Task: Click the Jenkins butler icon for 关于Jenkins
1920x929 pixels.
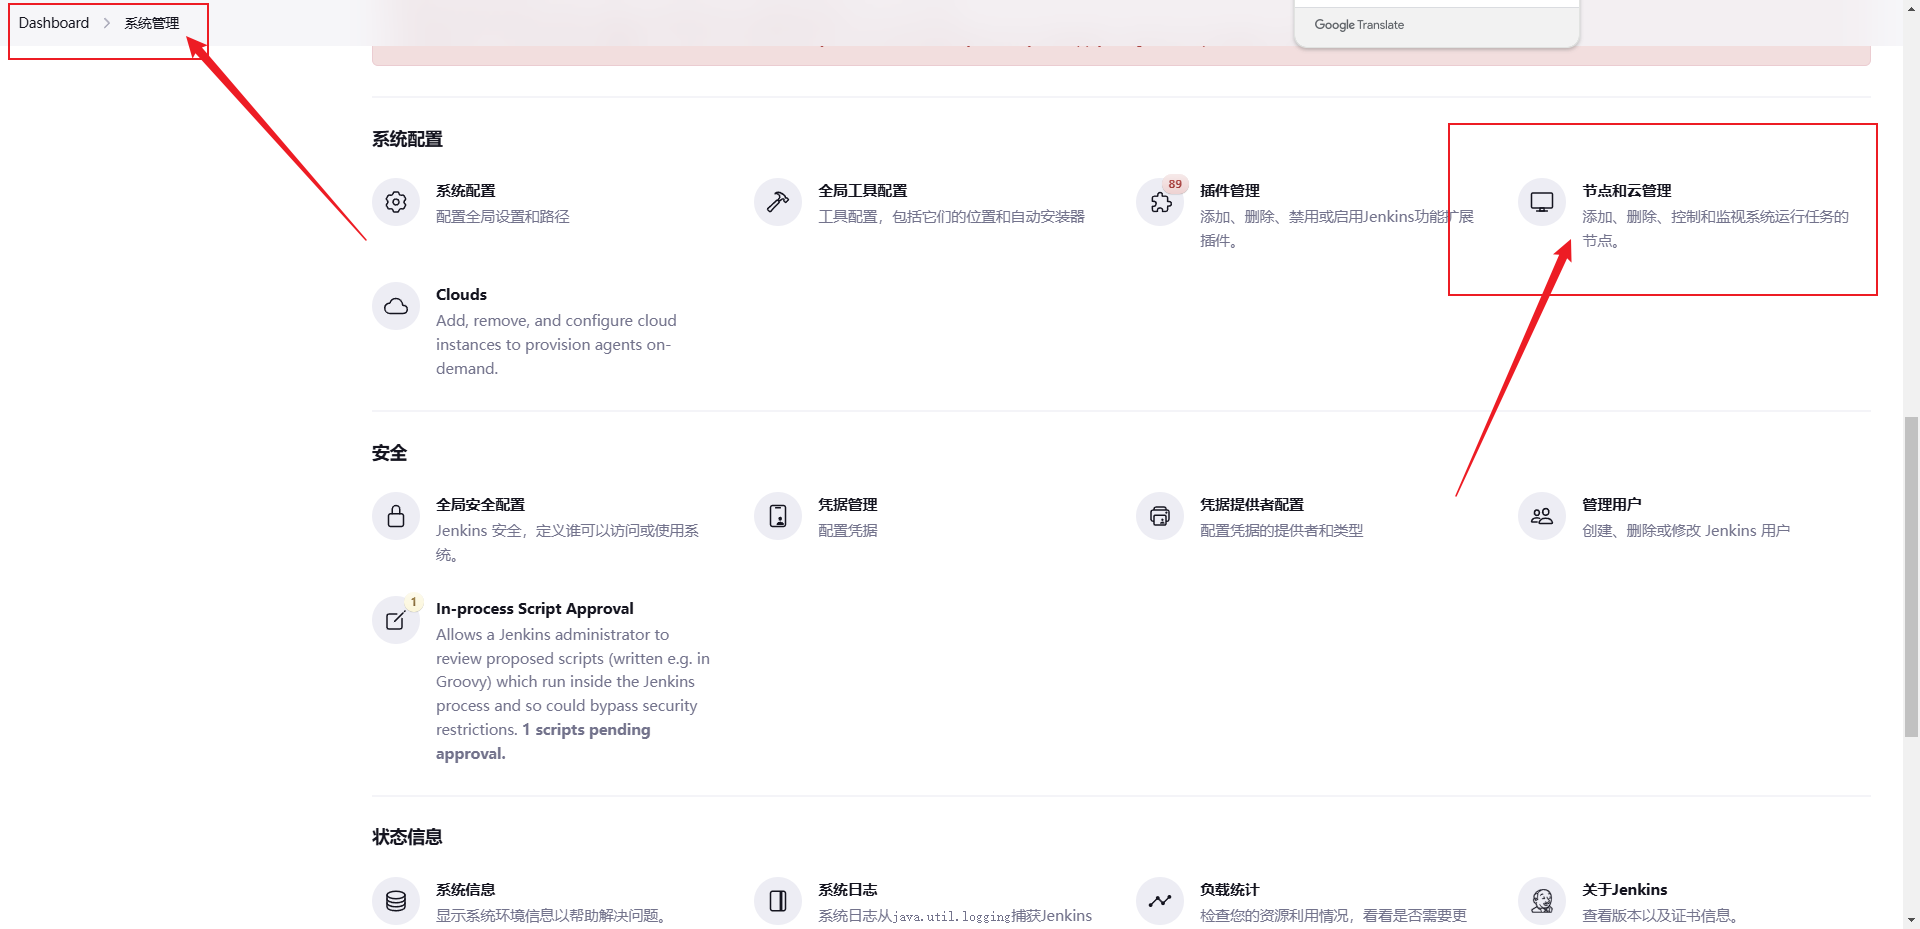Action: pyautogui.click(x=1542, y=901)
